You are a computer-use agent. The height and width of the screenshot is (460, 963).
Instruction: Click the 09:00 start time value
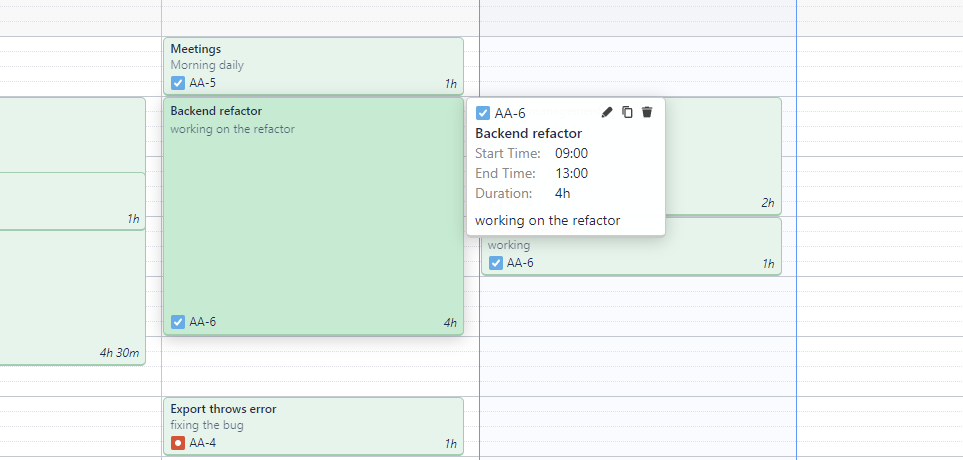coord(571,153)
